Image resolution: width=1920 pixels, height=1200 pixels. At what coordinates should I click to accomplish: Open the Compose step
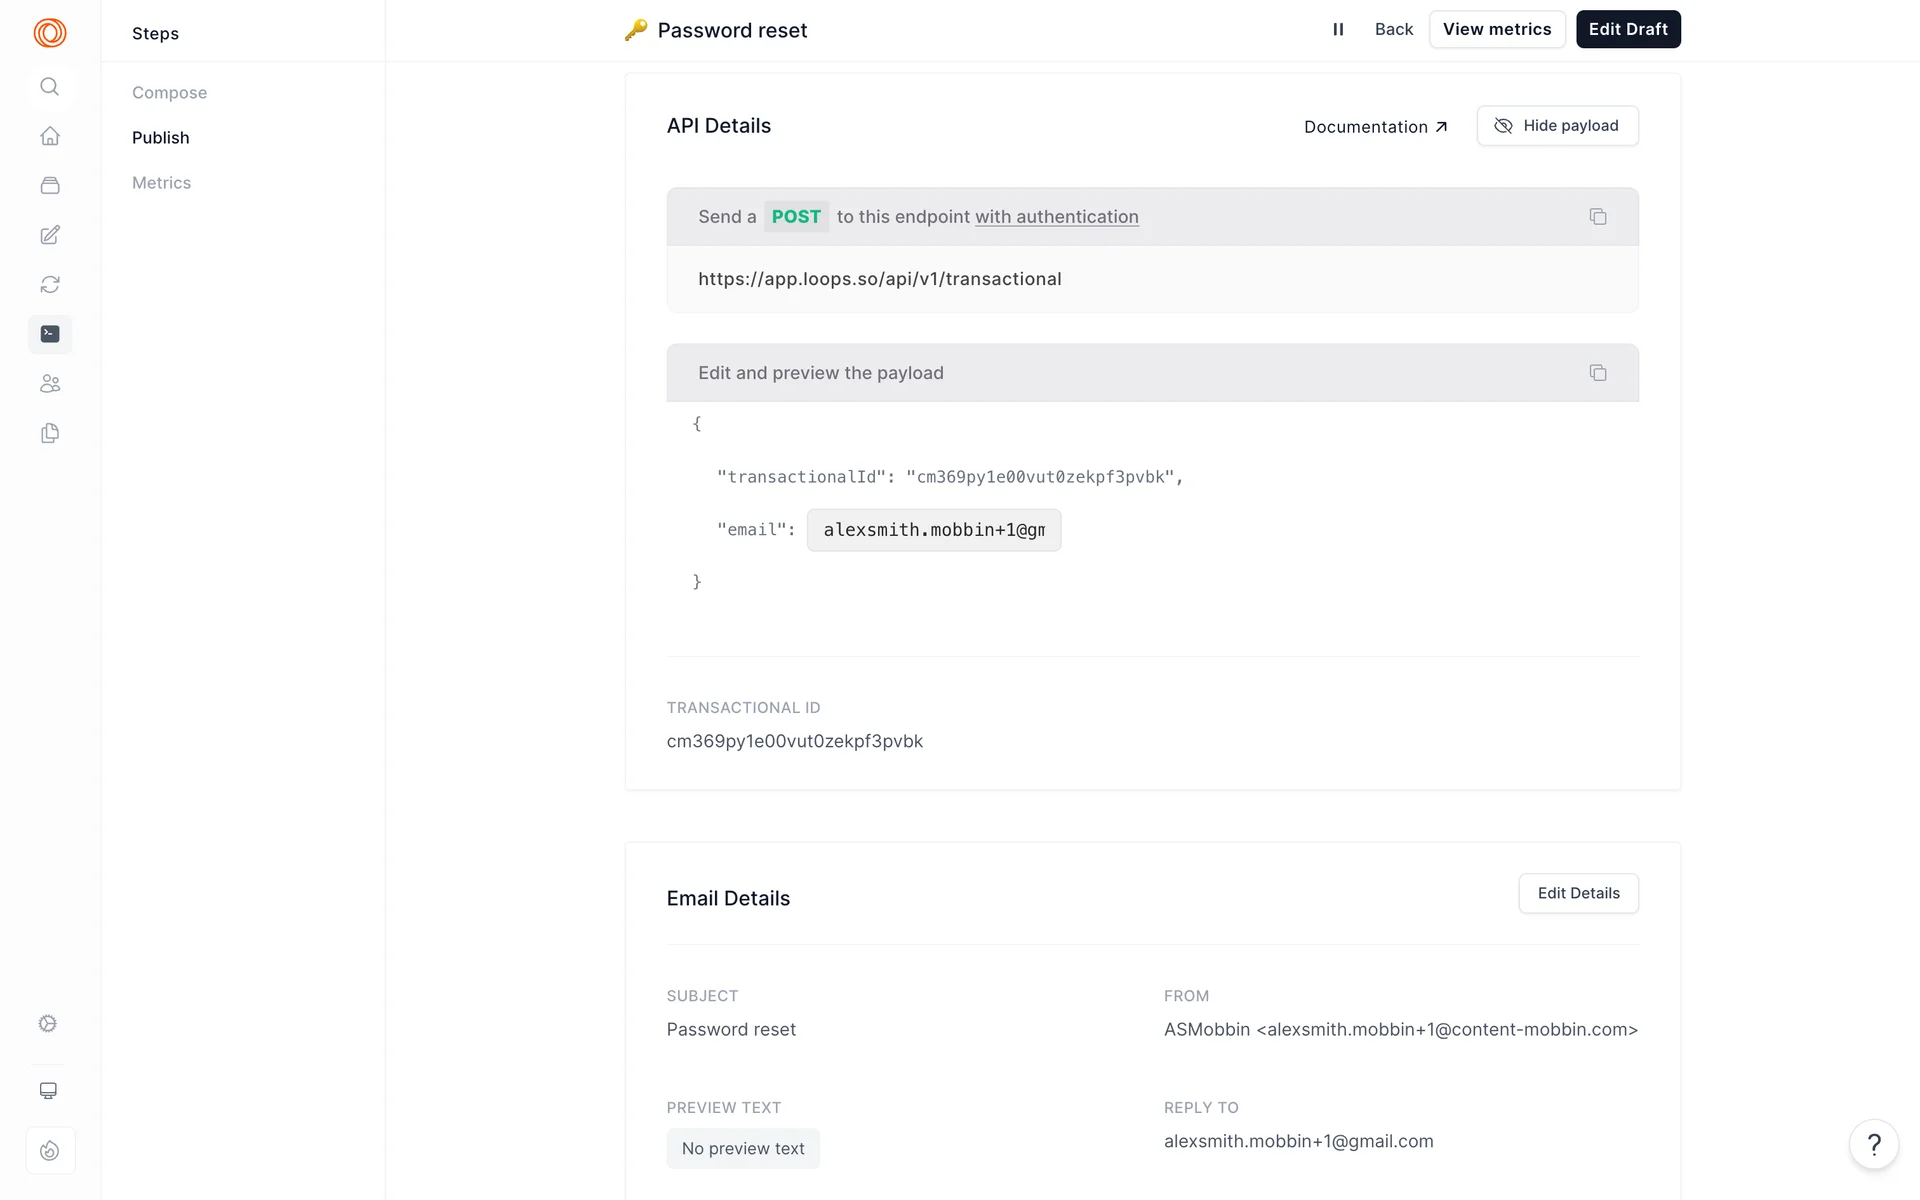tap(169, 93)
